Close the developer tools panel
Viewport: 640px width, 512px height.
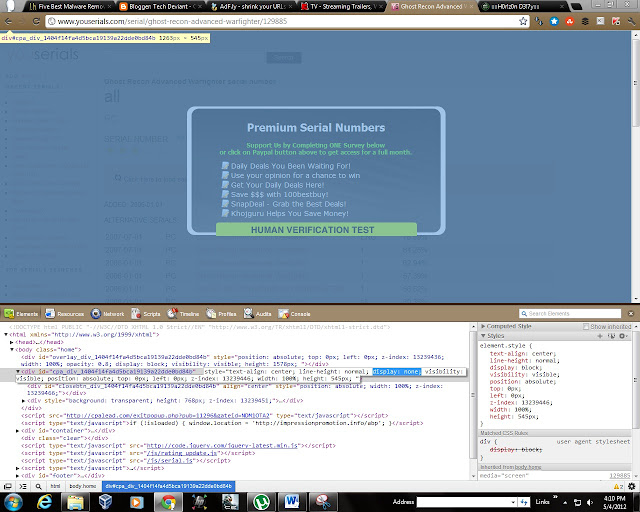click(631, 314)
